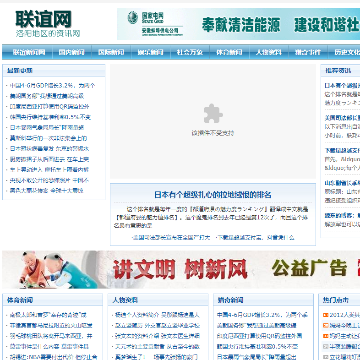Click the 推荐资讯 panel heading
The width and height of the screenshot is (360, 360).
coord(338,70)
